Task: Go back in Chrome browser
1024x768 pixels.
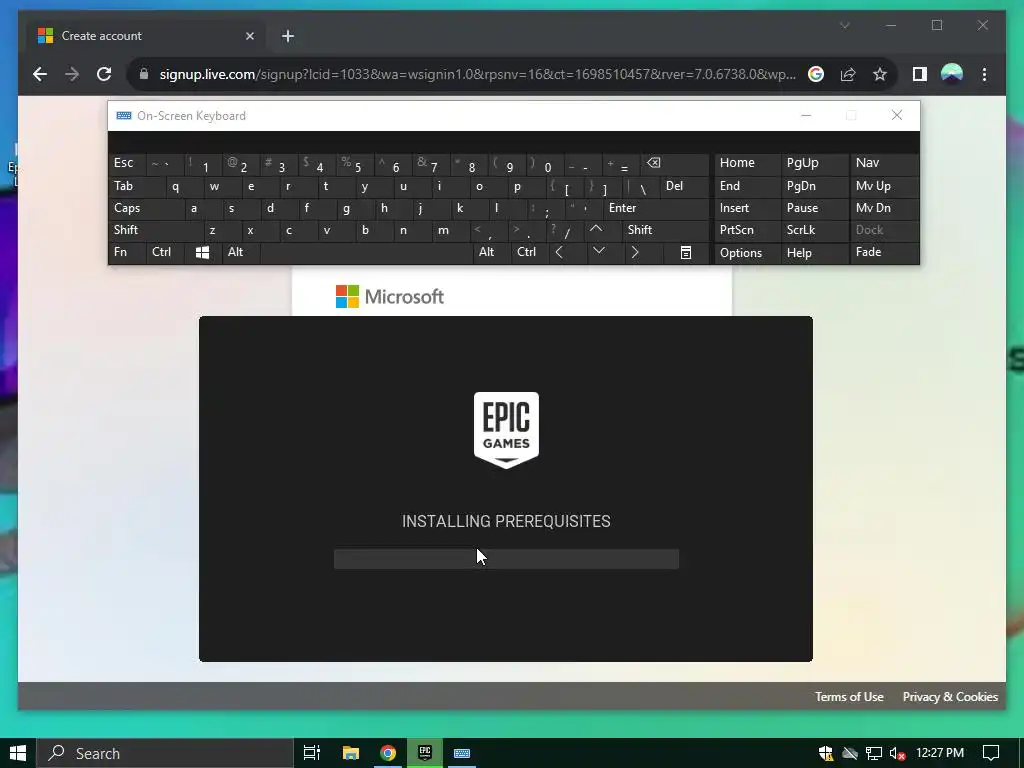Action: tap(40, 74)
